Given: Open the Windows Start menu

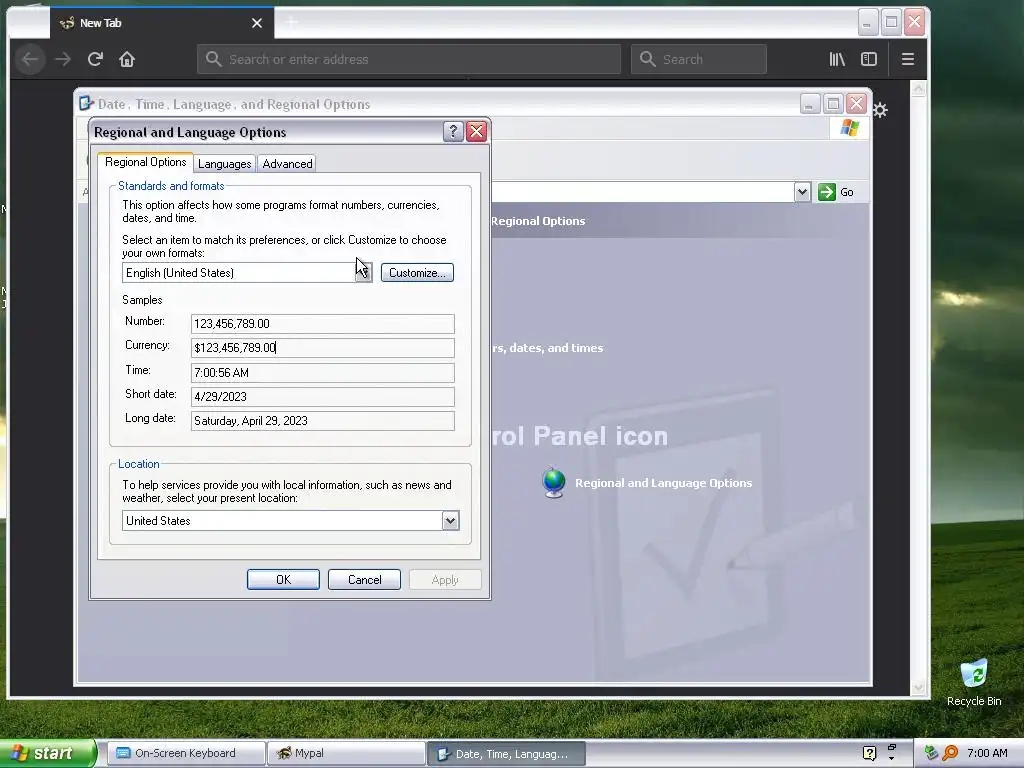Looking at the screenshot, I should tap(47, 753).
